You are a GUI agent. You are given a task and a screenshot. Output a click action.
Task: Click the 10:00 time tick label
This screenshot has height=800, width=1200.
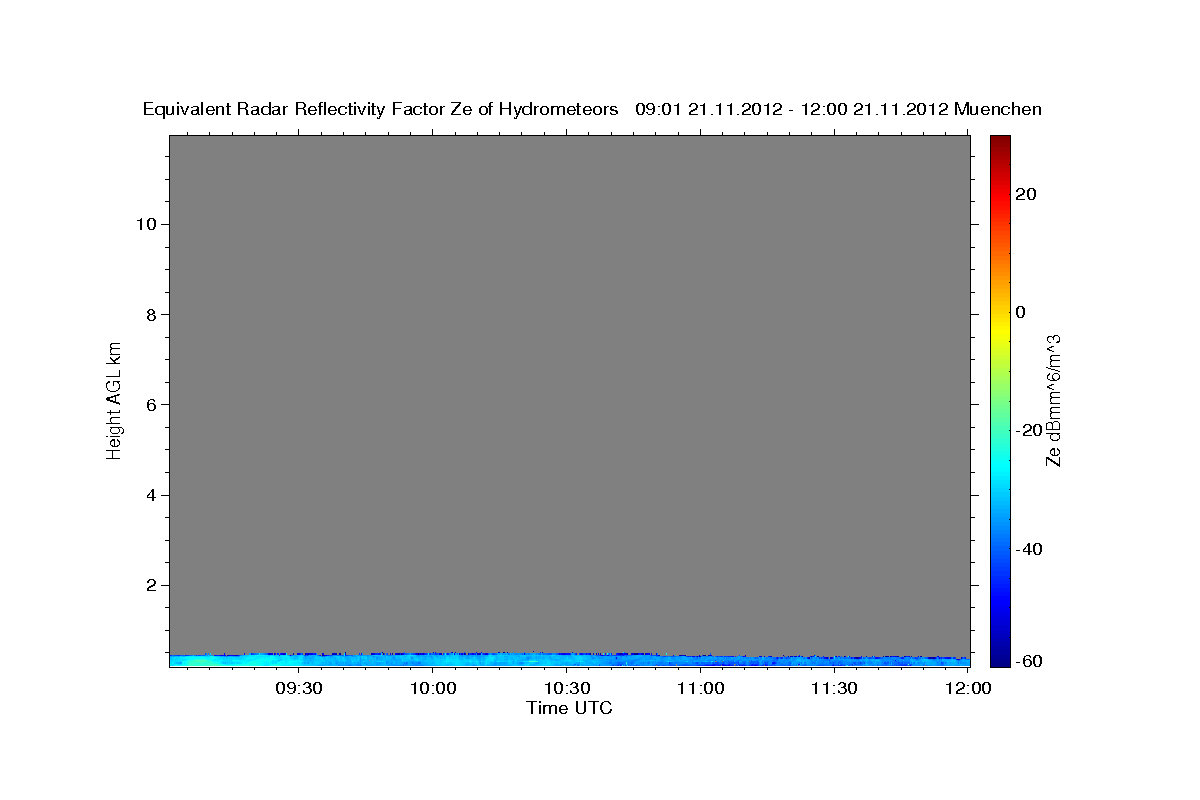click(434, 688)
